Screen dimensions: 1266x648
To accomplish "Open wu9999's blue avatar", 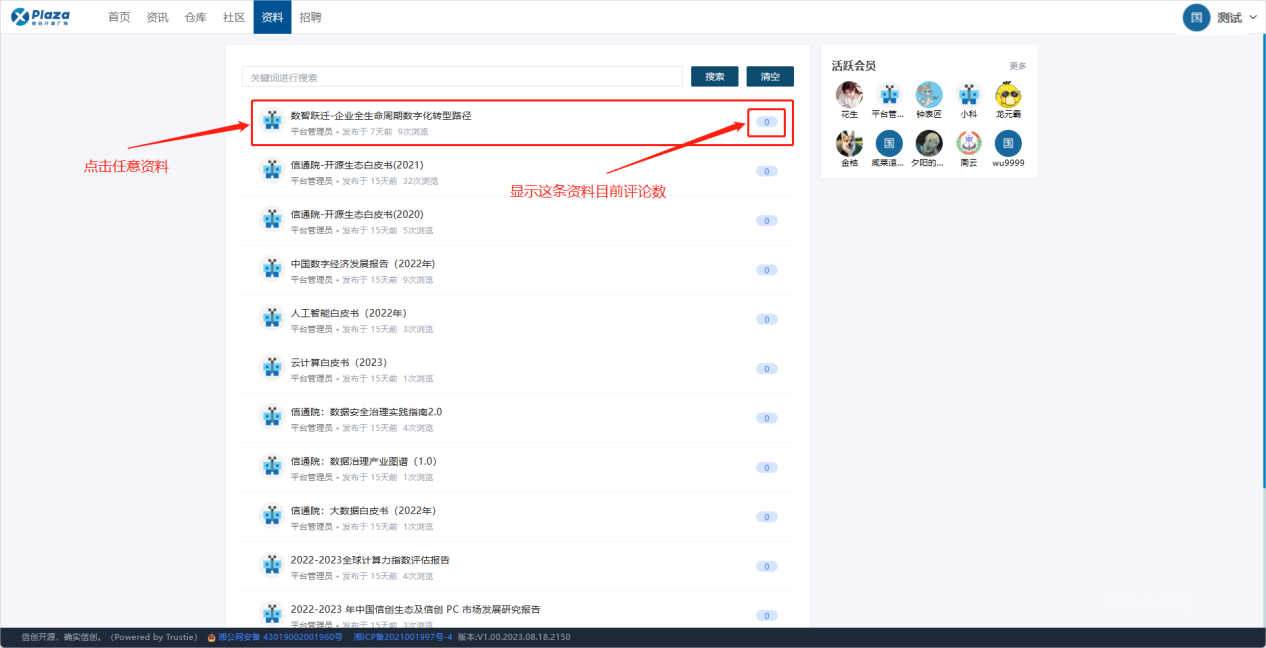I will [x=1008, y=144].
